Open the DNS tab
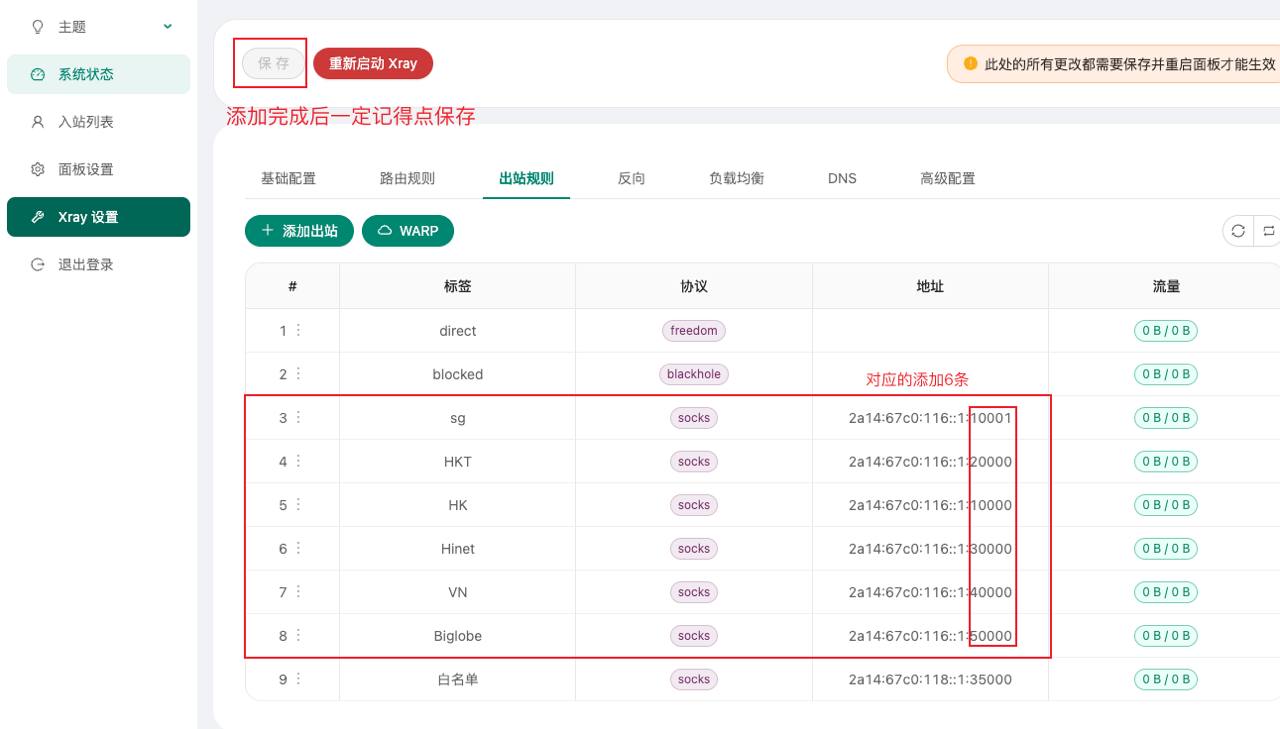This screenshot has width=1280, height=729. [x=842, y=178]
